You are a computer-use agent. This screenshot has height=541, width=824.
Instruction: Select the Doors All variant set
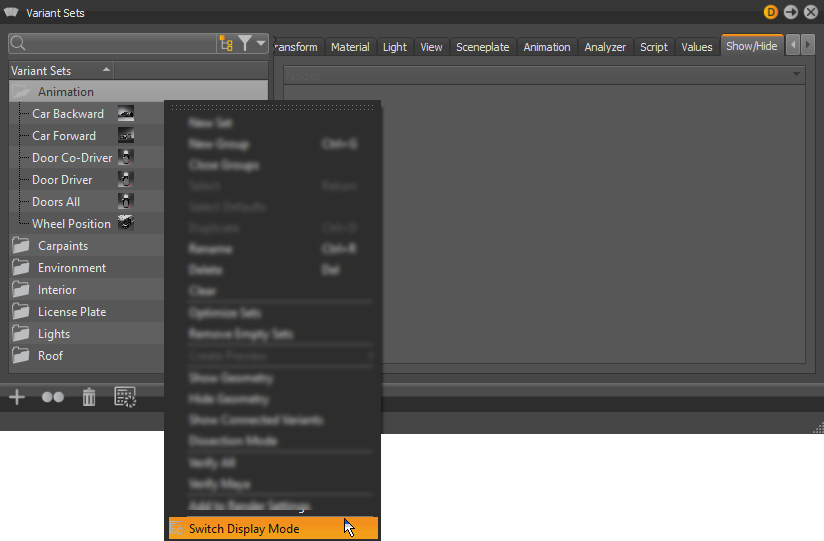(x=56, y=202)
